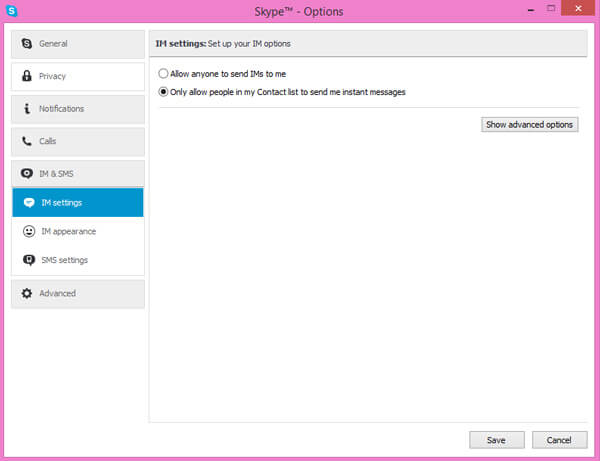Click the Notifications info icon
This screenshot has width=600, height=461.
pos(27,109)
